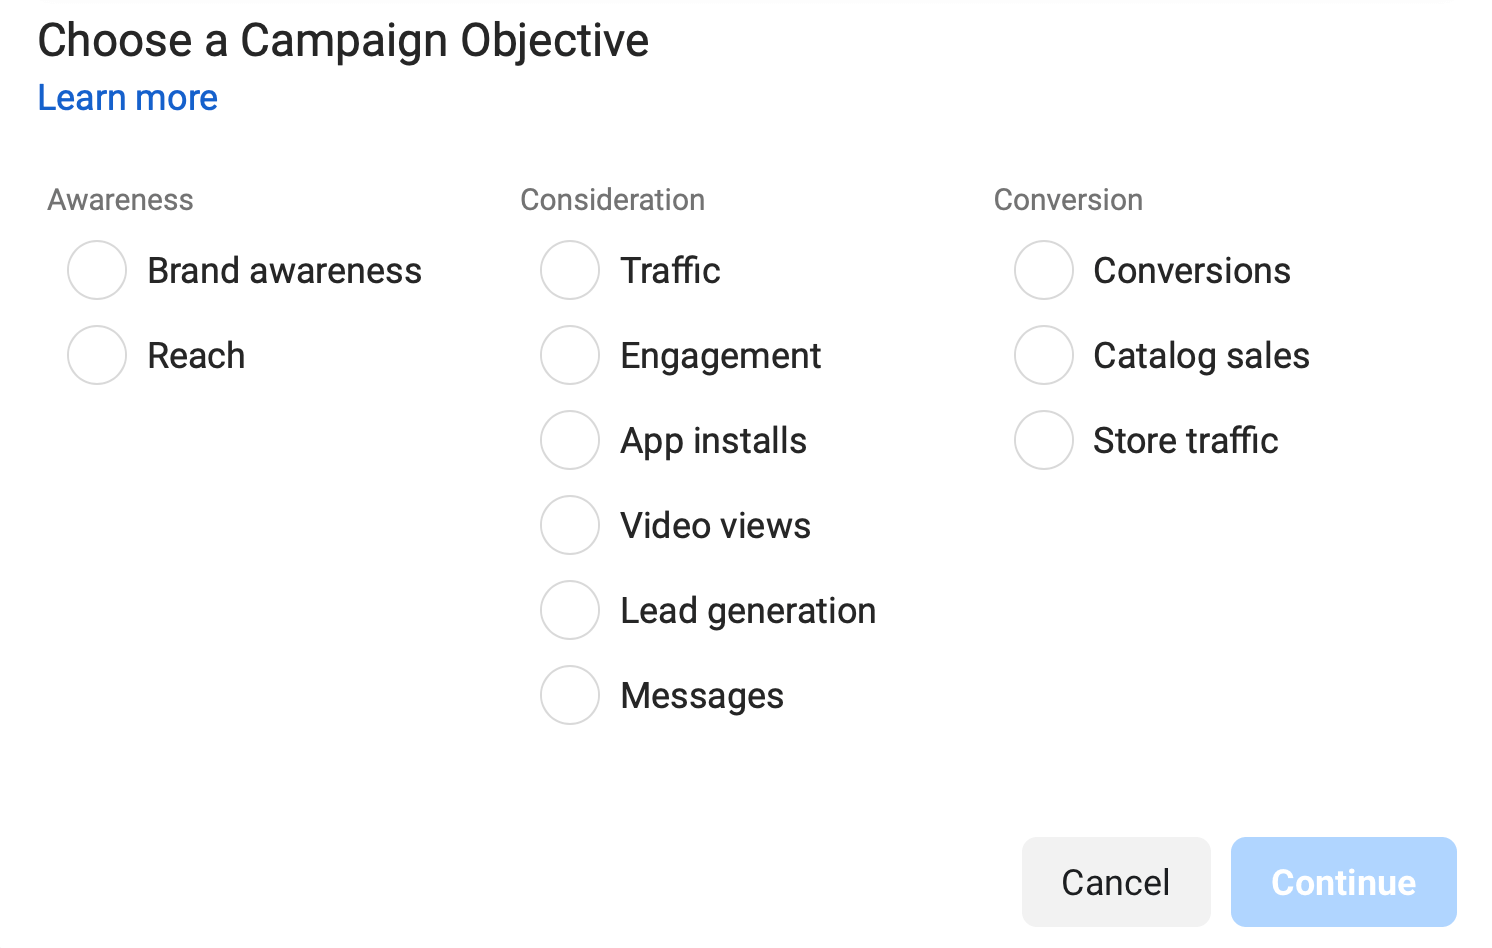Screen dimensions: 1492x948
Task: Click the blue Continue button
Action: pos(1344,882)
